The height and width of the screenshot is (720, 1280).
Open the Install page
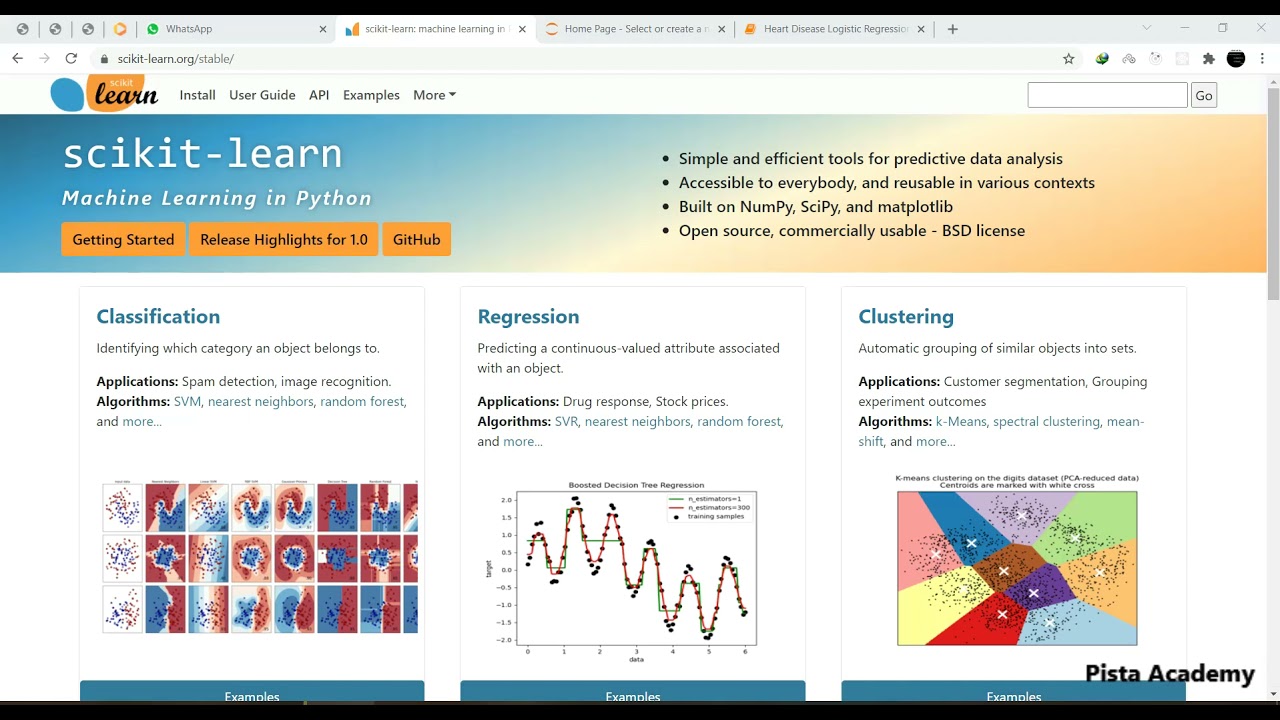198,95
